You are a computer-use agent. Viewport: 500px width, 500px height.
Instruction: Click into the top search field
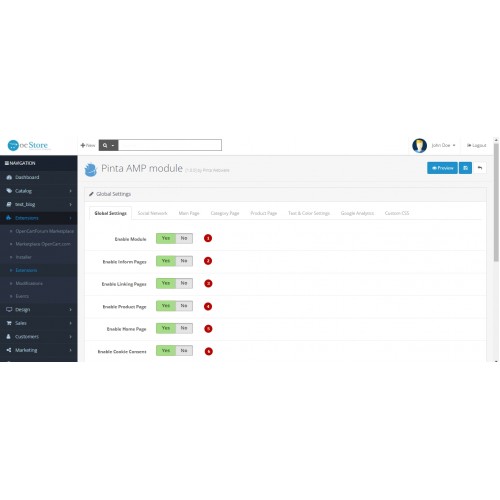(x=170, y=145)
